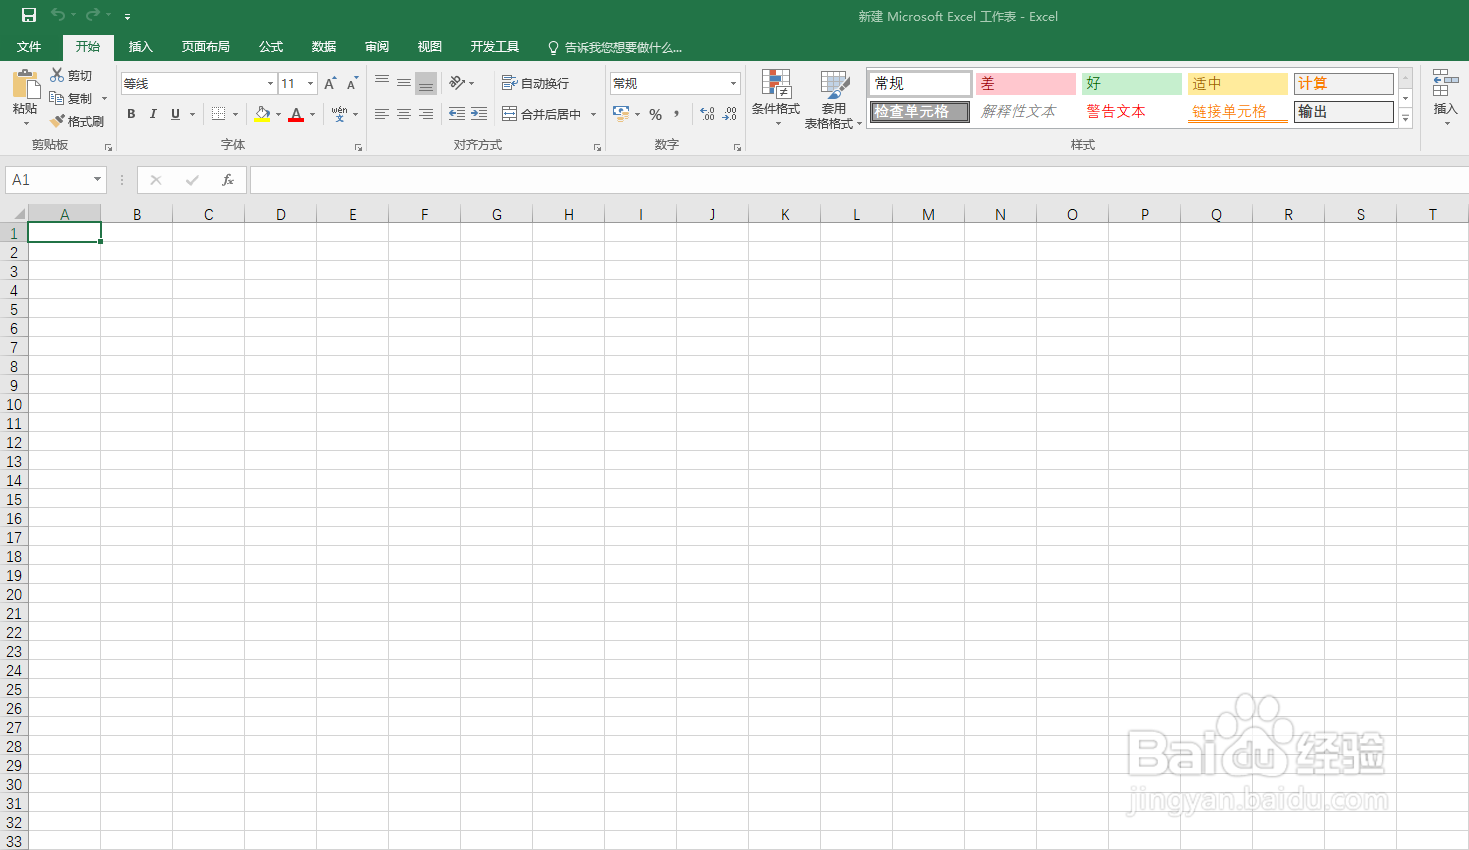Toggle bottom align for cell
The width and height of the screenshot is (1469, 850).
point(426,83)
